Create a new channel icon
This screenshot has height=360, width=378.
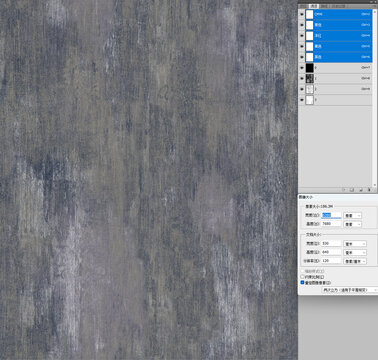(x=361, y=190)
